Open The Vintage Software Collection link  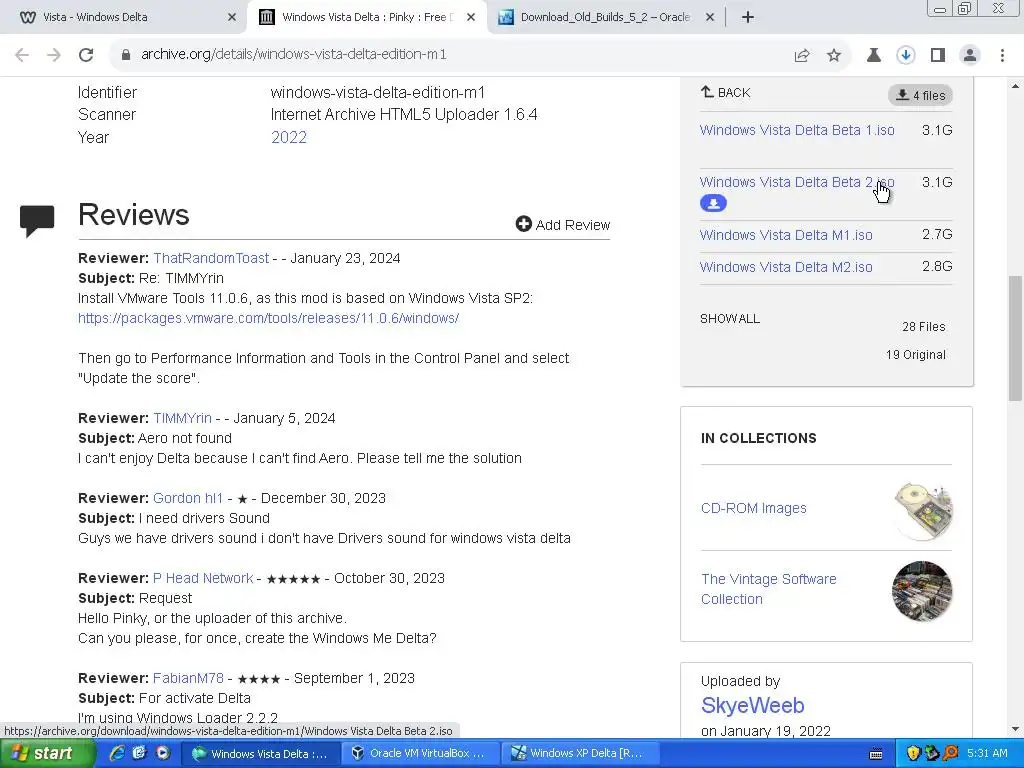(x=769, y=589)
